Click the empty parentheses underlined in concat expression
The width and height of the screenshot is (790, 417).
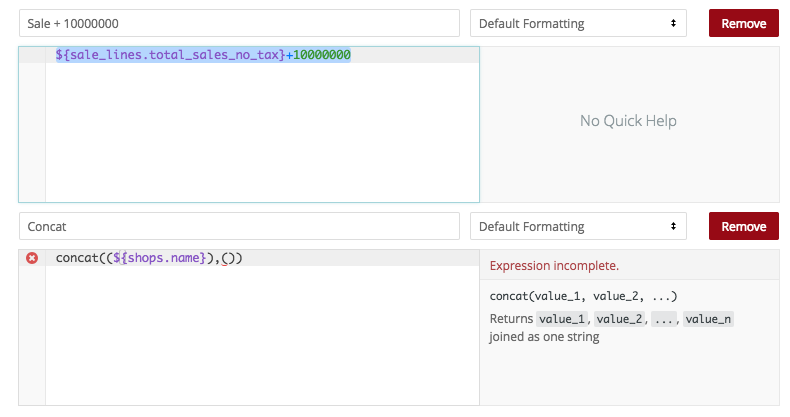[x=228, y=258]
